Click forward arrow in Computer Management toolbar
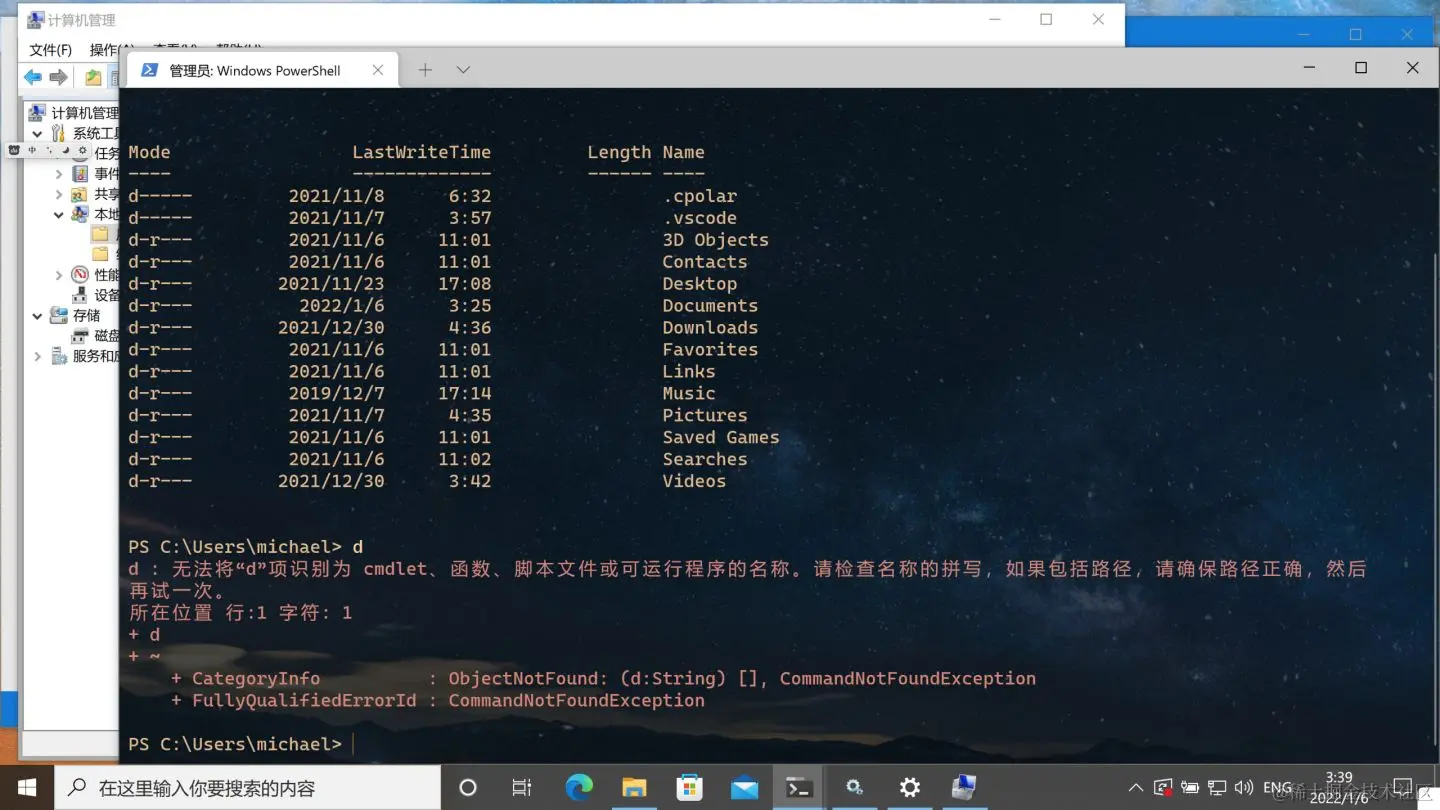Screen dimensions: 1440x810 59,77
